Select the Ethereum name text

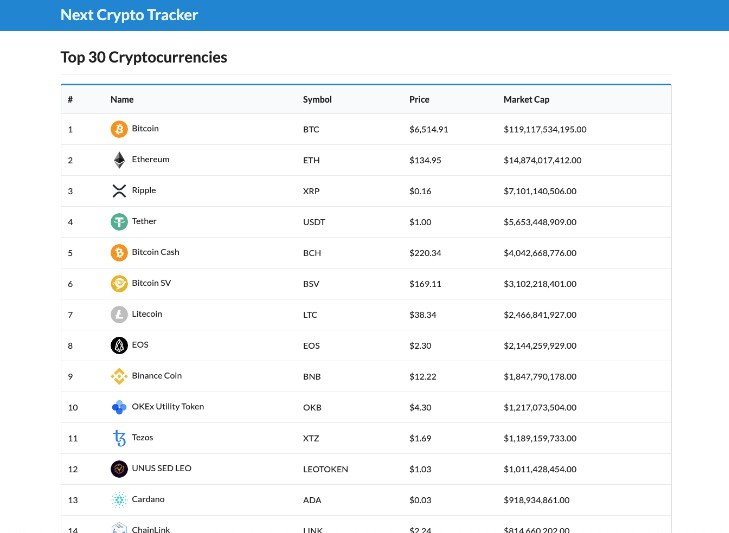(151, 159)
